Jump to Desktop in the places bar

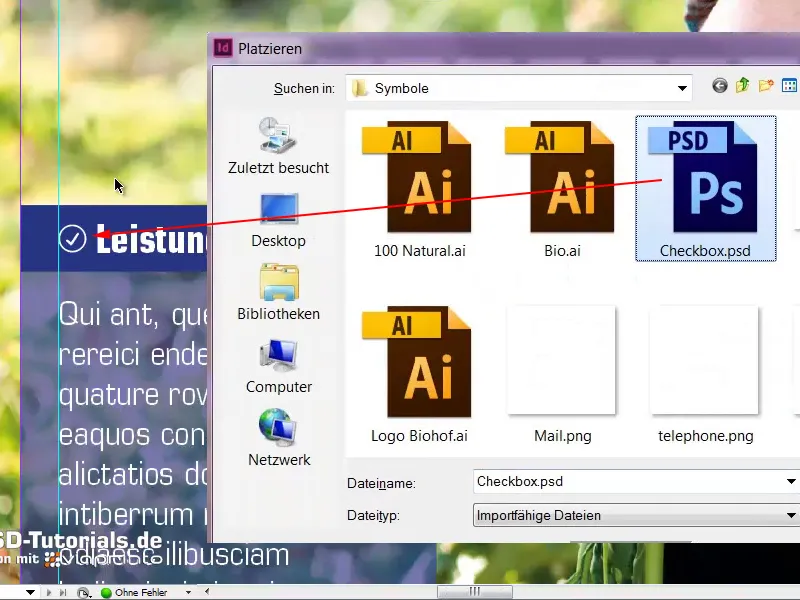tap(279, 220)
